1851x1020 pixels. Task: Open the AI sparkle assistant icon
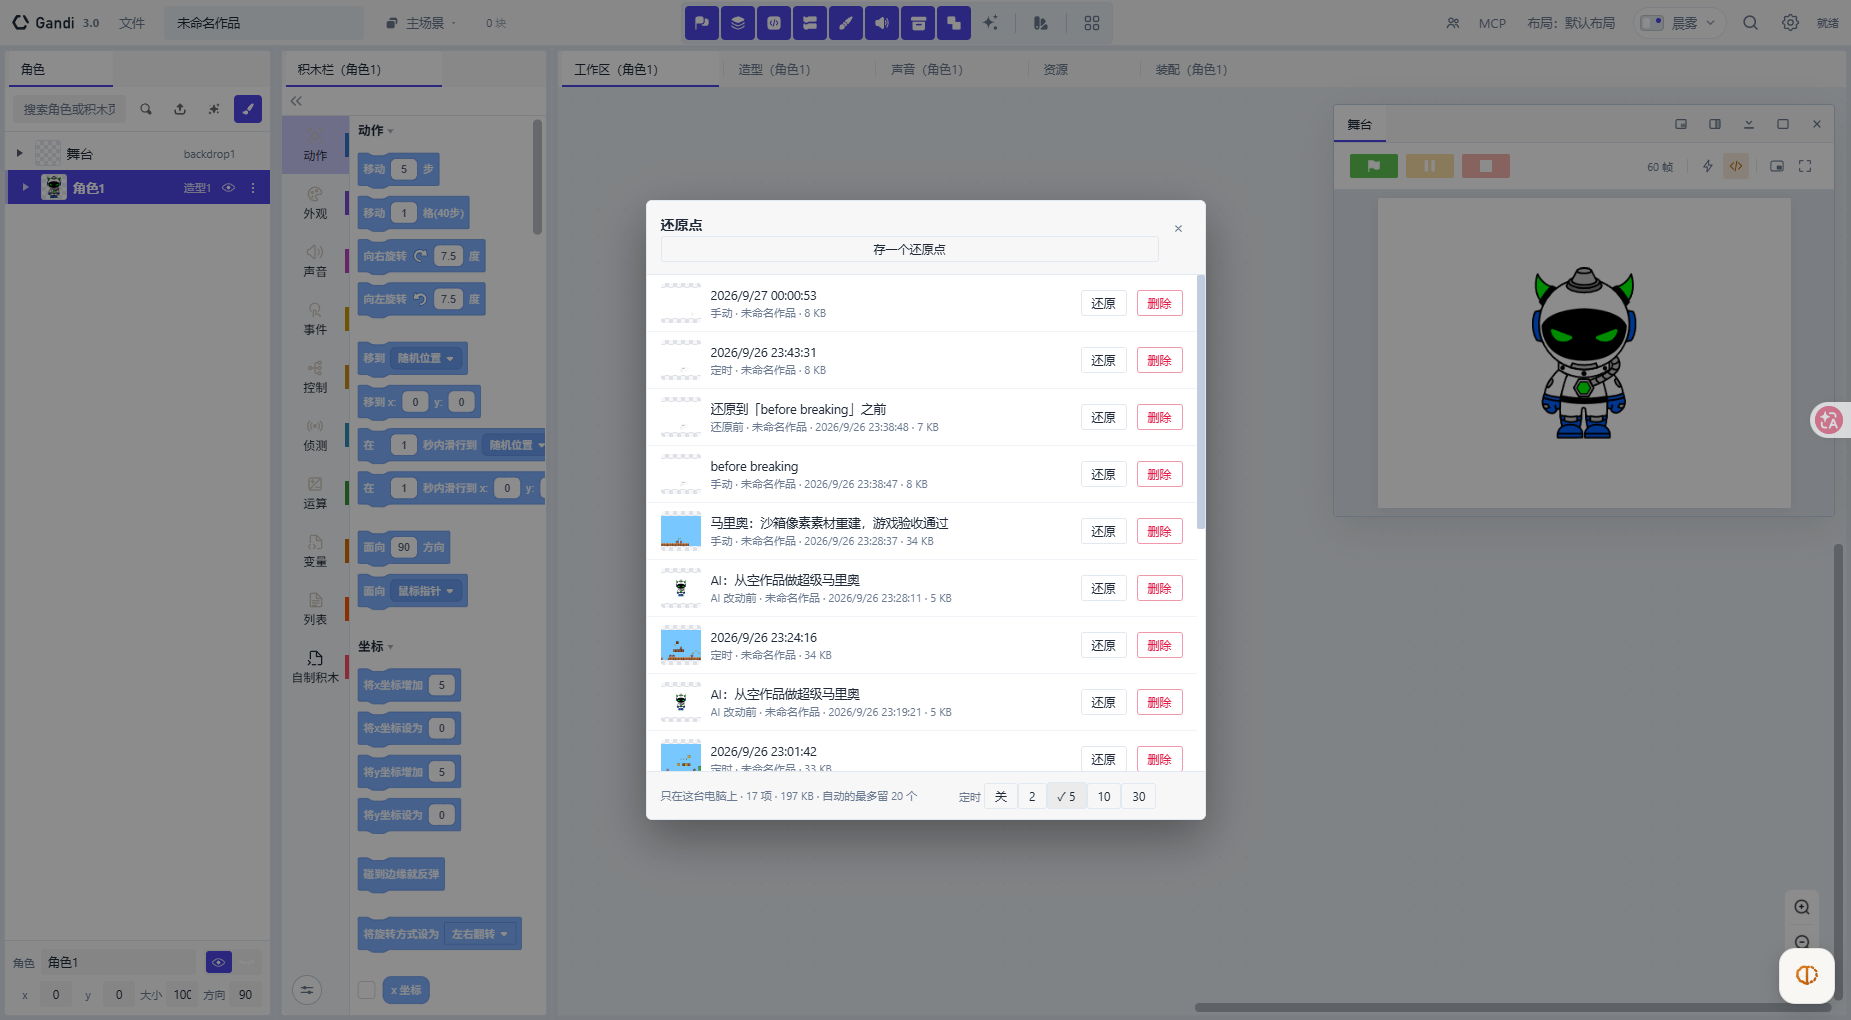(x=990, y=23)
